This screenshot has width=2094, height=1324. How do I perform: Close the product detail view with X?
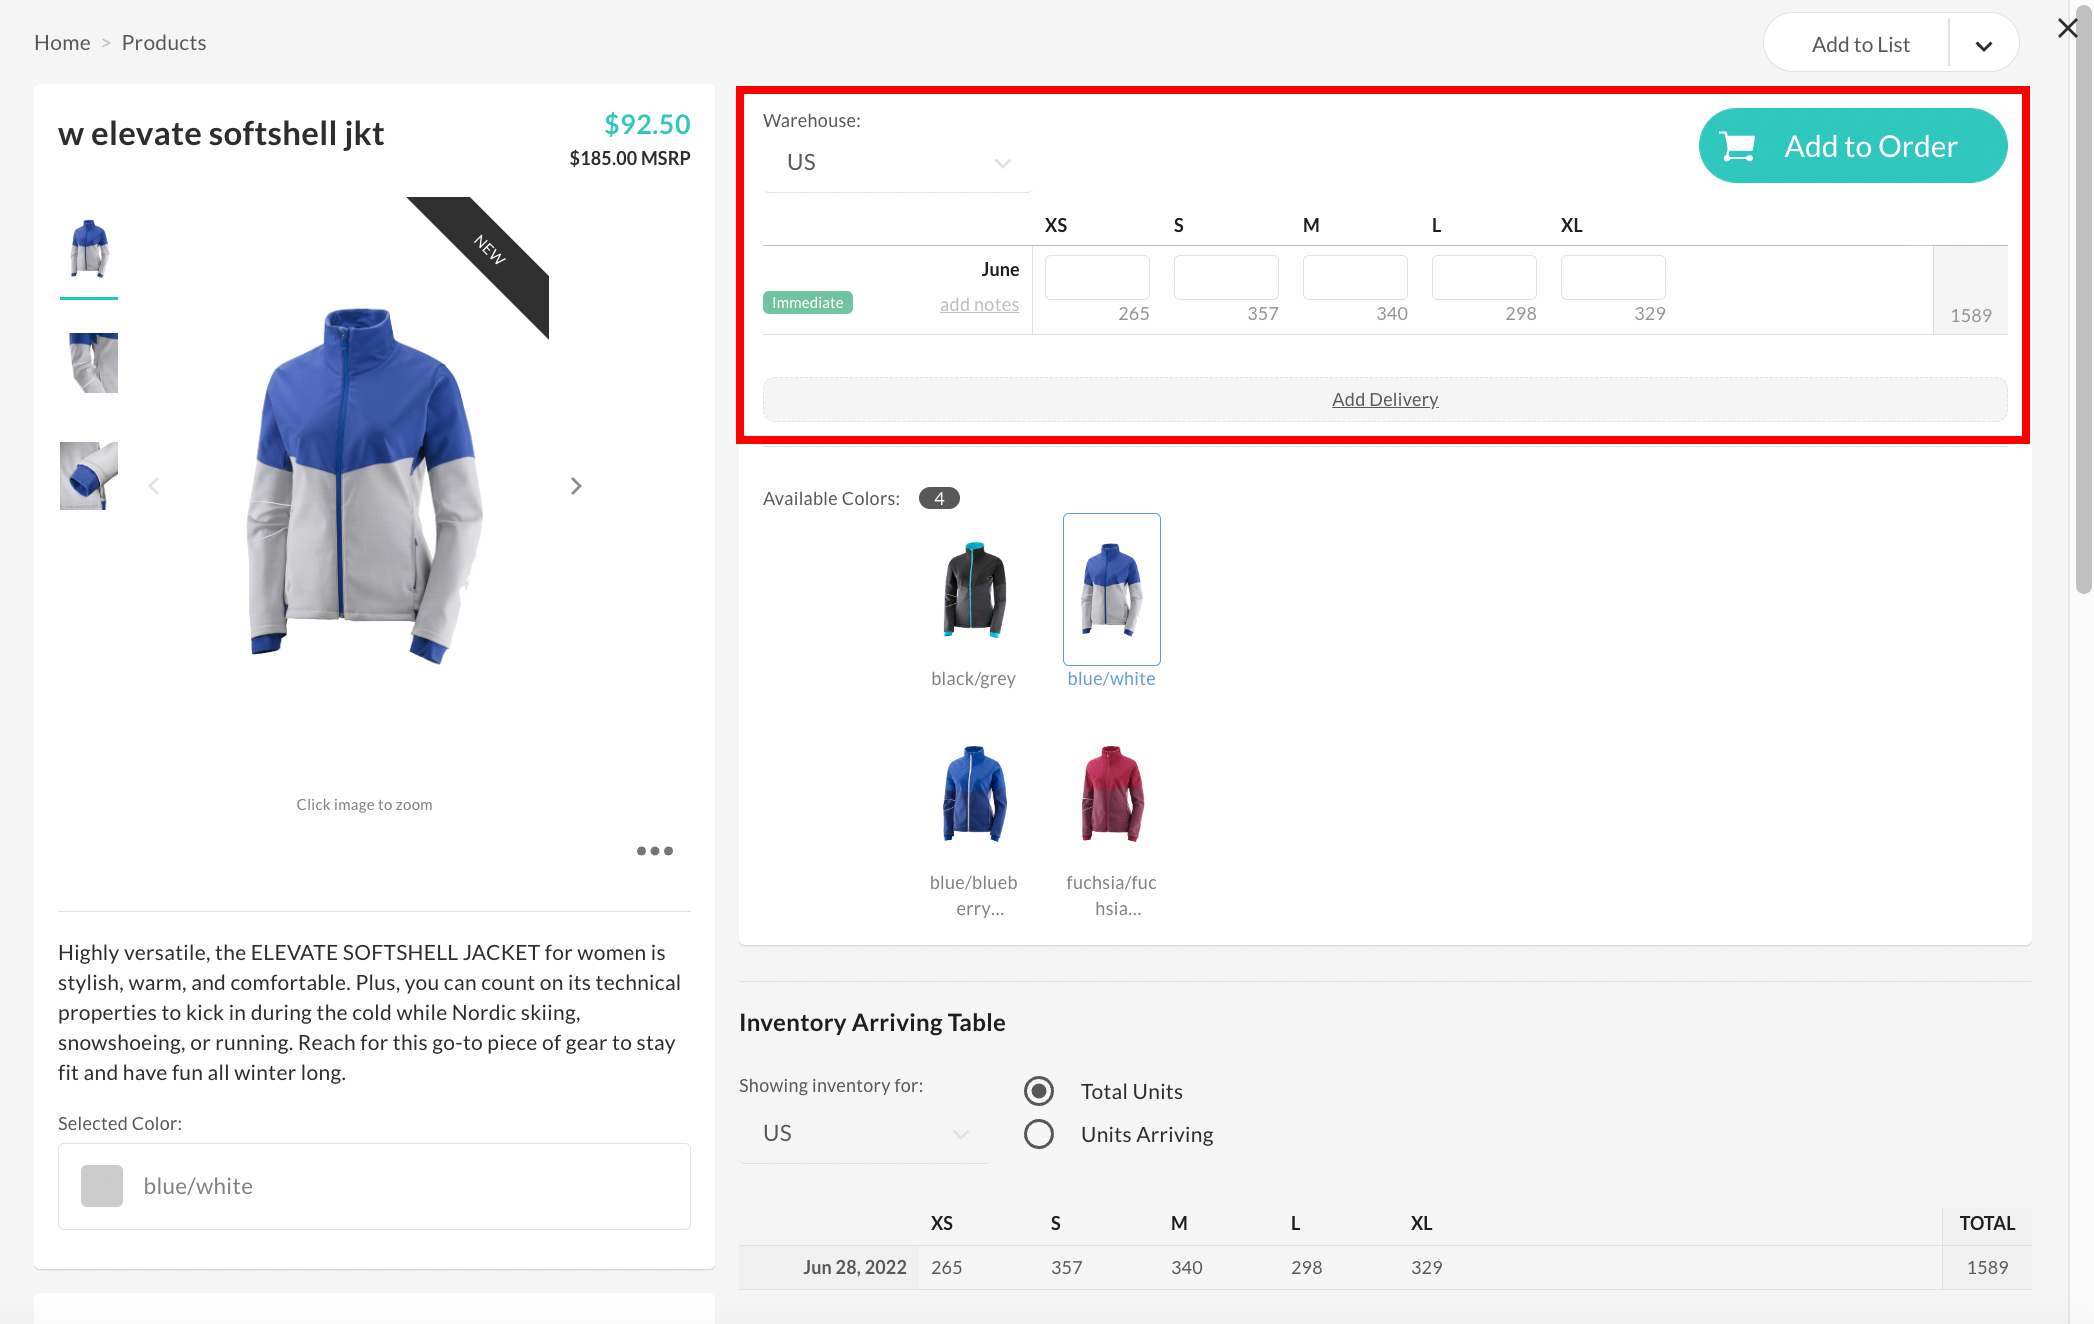tap(2067, 28)
